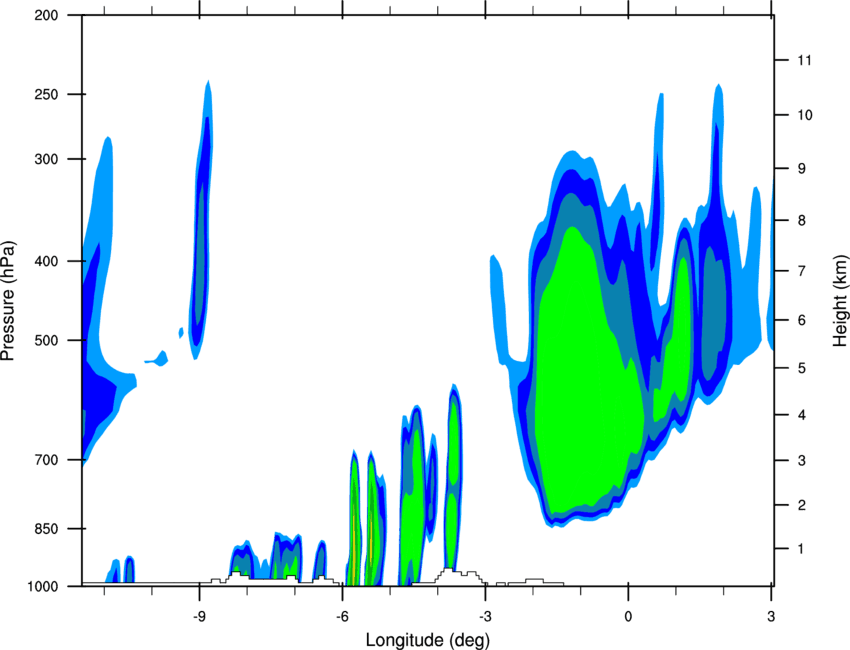This screenshot has height=650, width=850.
Task: Click the 850 pressure tick label
Action: [46, 529]
